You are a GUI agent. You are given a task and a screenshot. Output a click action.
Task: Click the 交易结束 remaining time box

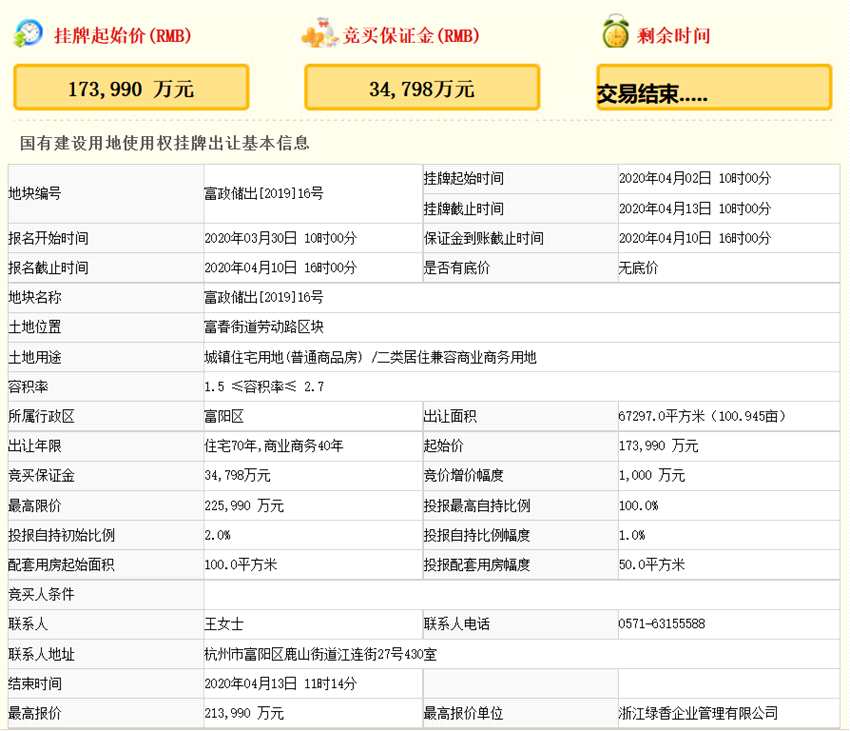pos(712,87)
